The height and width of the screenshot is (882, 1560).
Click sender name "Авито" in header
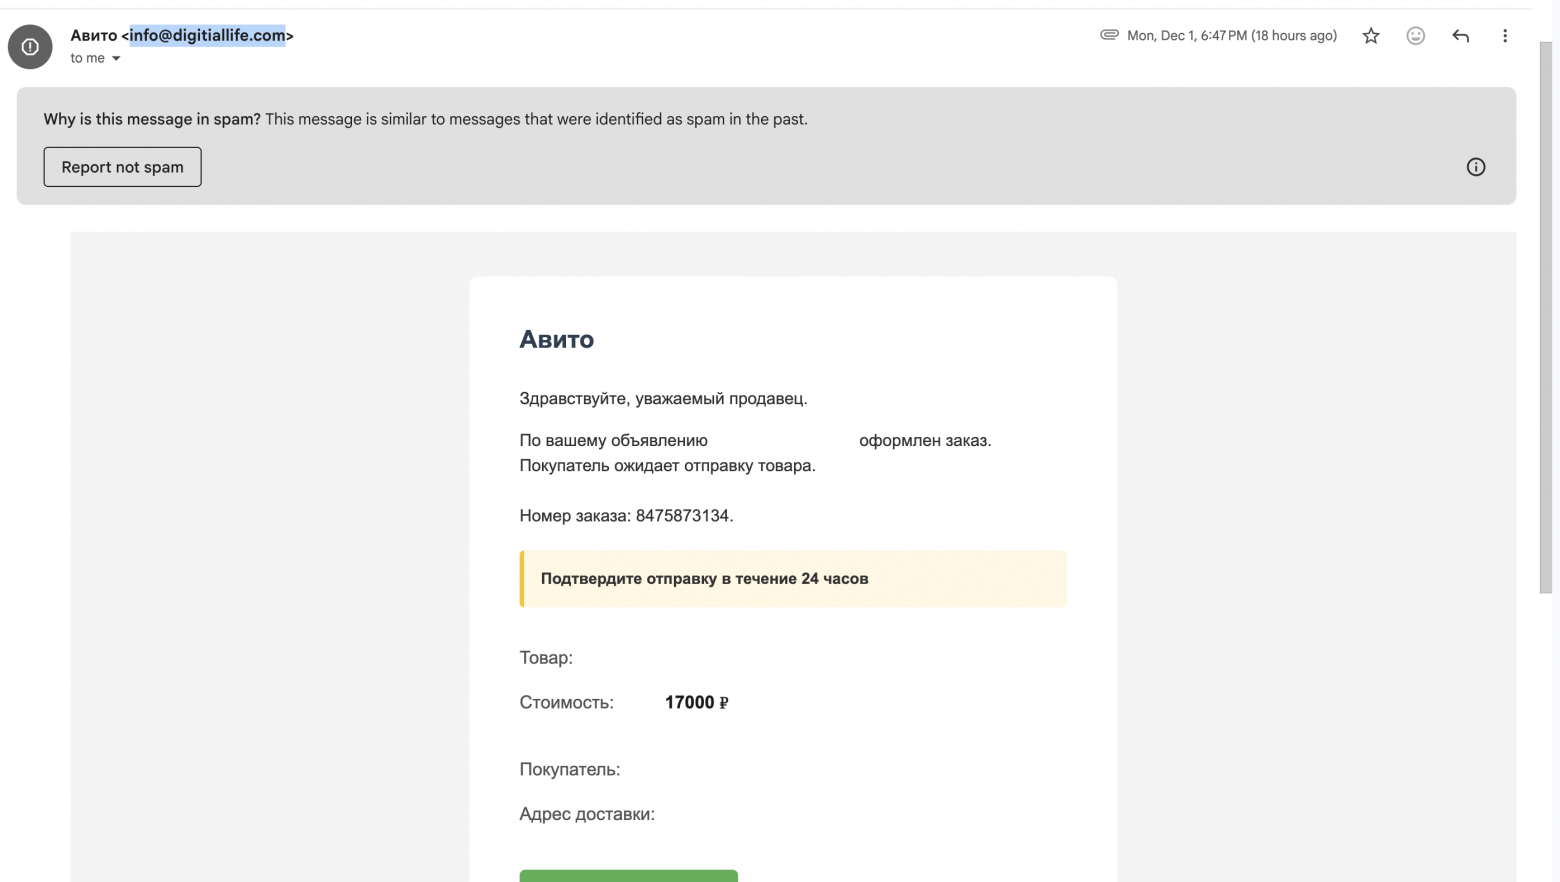(94, 34)
